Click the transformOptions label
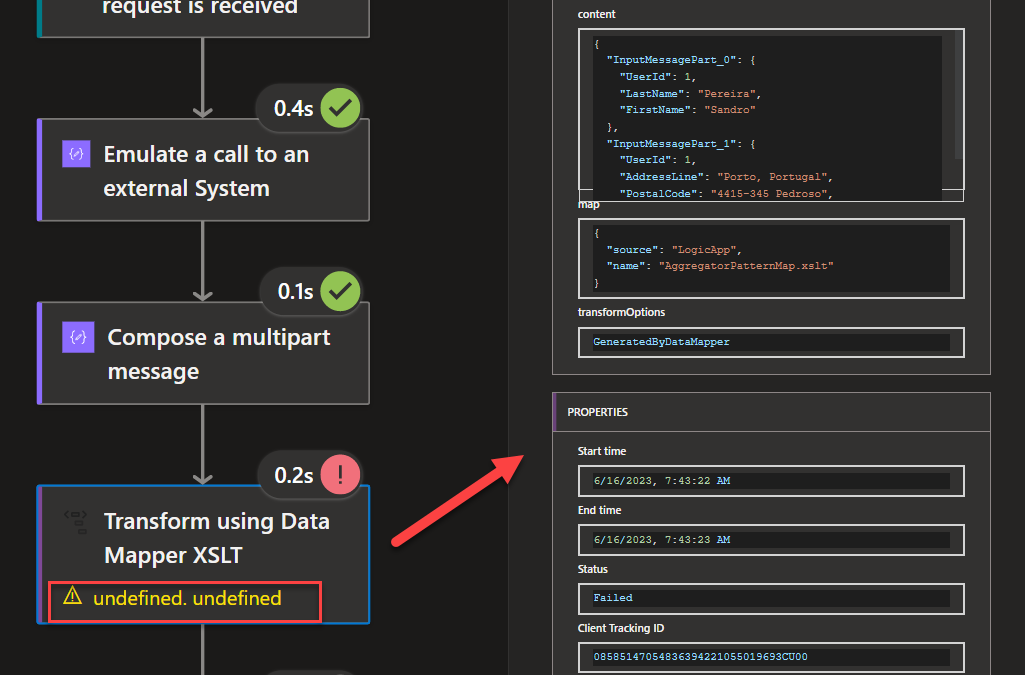Image resolution: width=1025 pixels, height=675 pixels. 621,312
